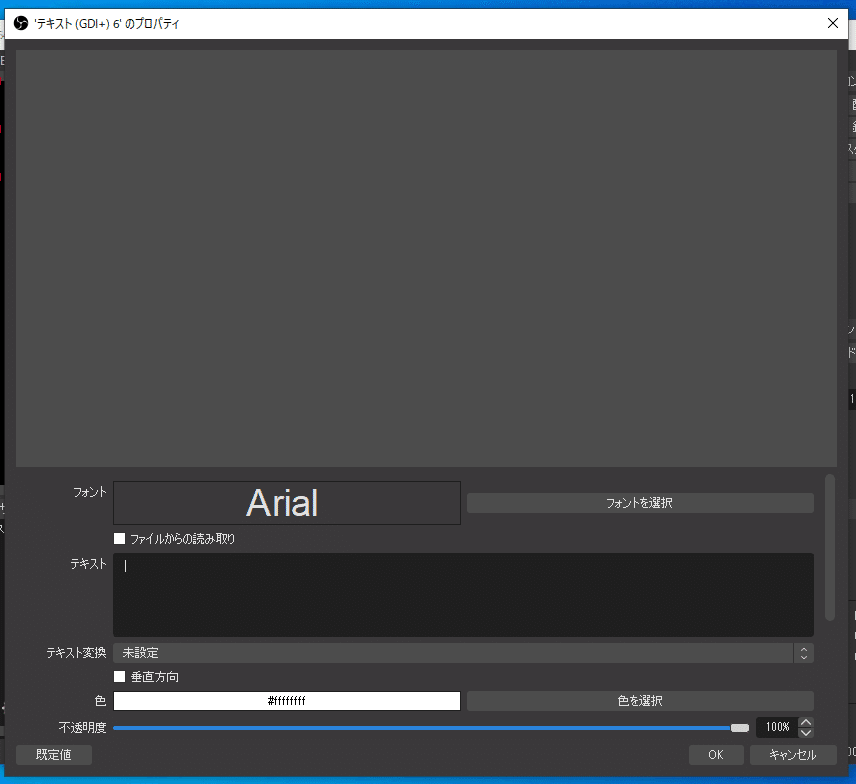Increase opacity with the up stepper arrow

[x=806, y=722]
